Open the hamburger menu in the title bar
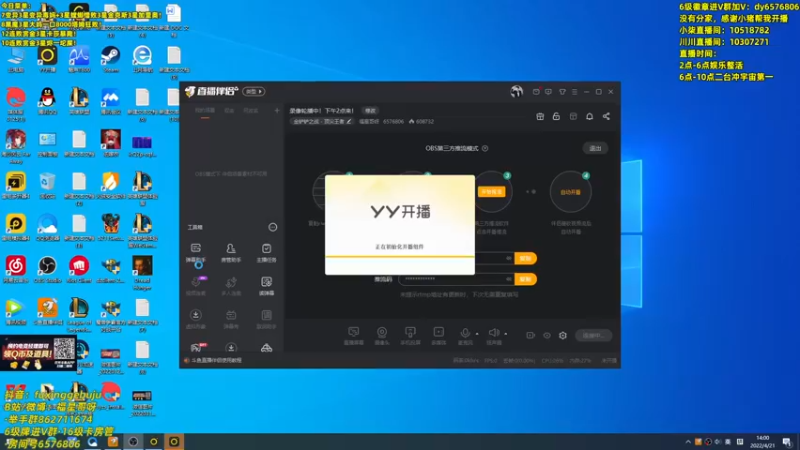The width and height of the screenshot is (800, 450). [574, 92]
